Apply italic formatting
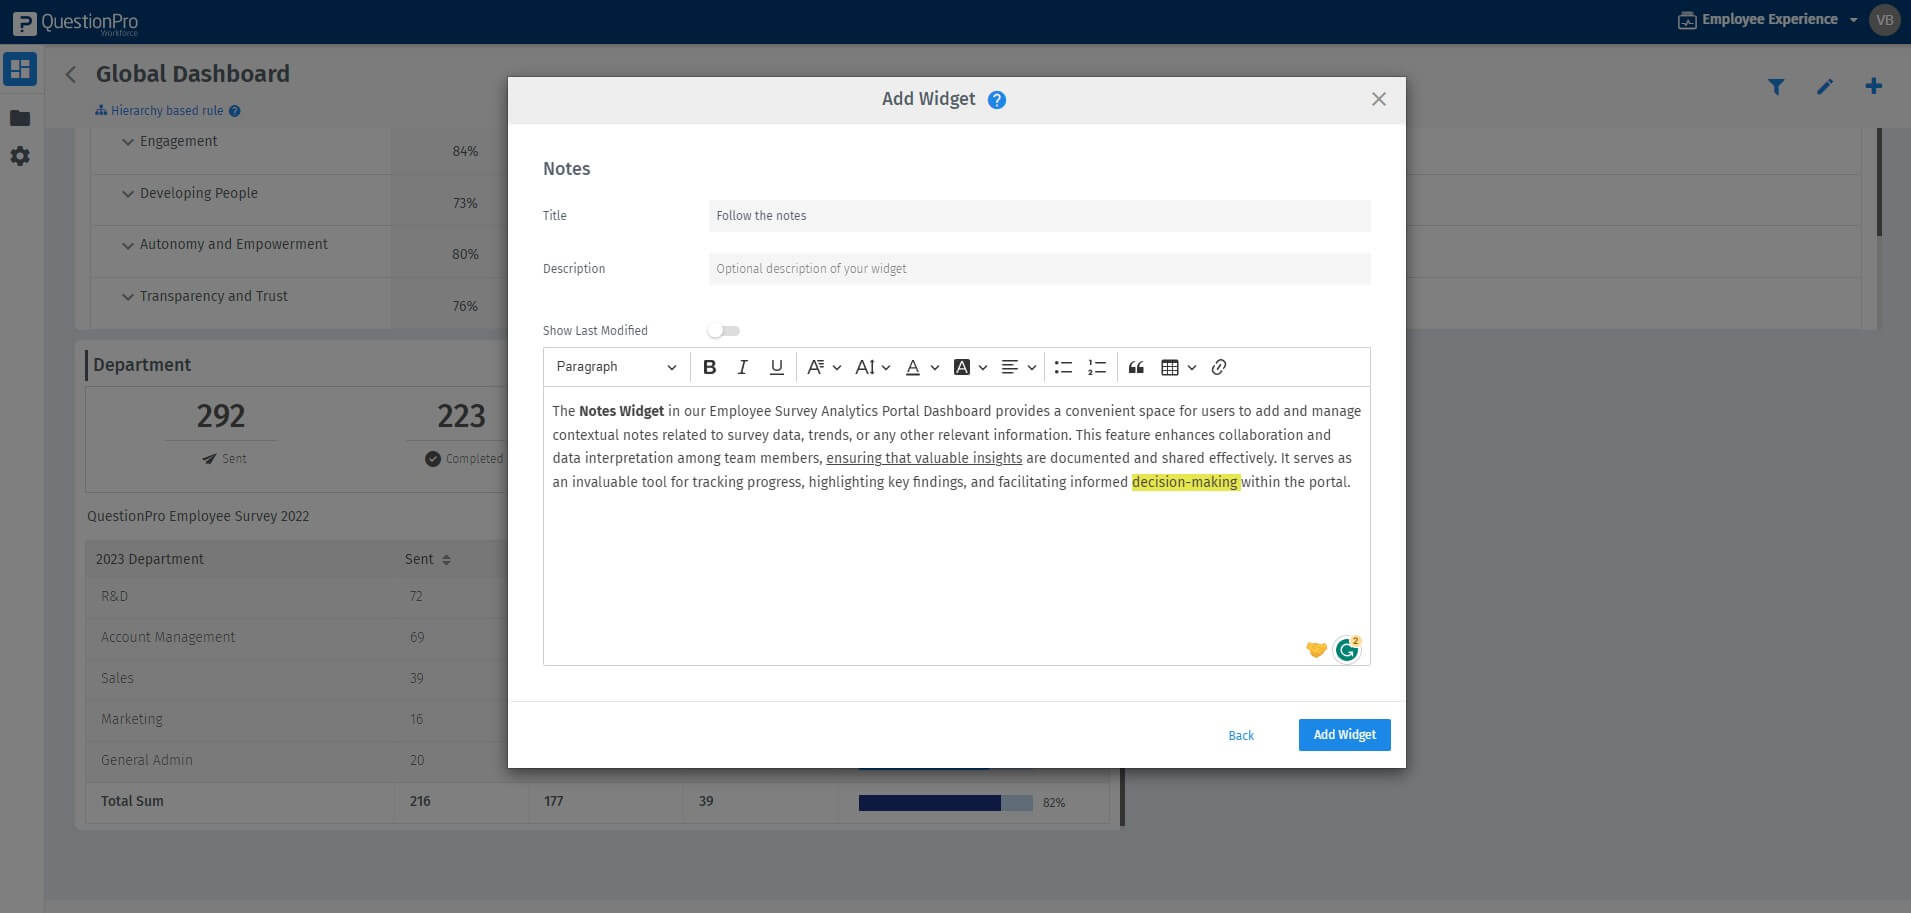The image size is (1911, 913). [x=743, y=367]
